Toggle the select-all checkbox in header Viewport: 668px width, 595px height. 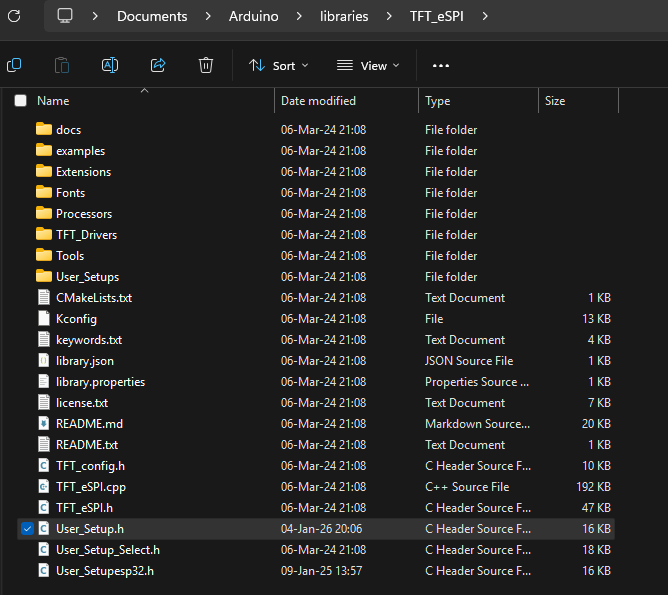coord(21,101)
